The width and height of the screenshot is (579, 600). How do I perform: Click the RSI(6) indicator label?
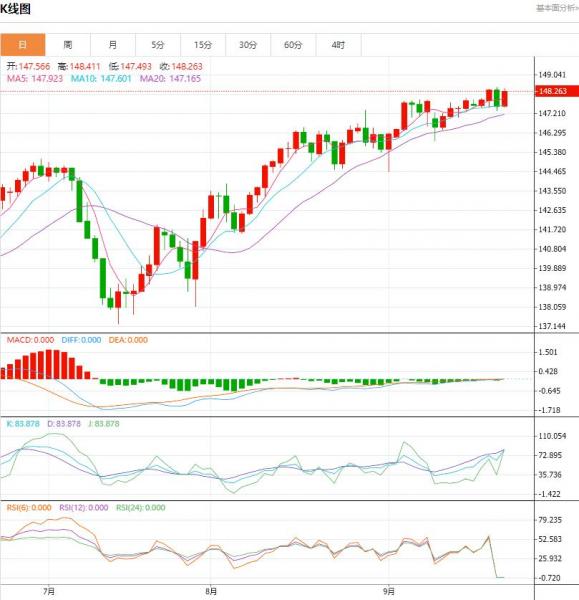coord(29,507)
